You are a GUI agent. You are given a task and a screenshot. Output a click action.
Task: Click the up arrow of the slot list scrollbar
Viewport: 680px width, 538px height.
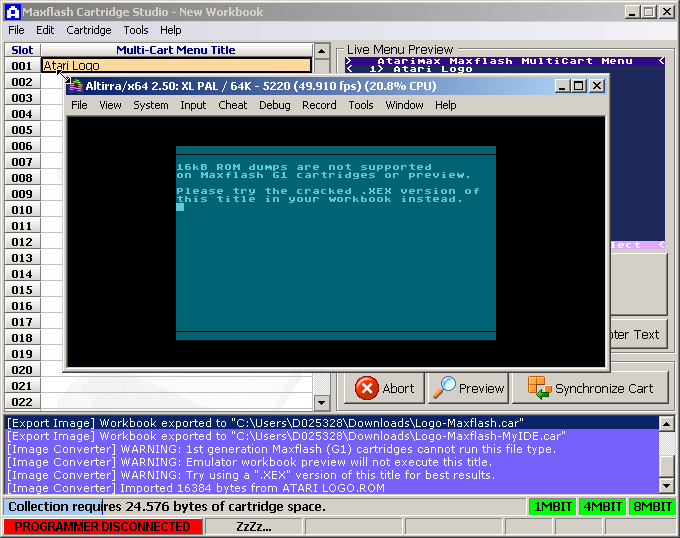pos(321,51)
